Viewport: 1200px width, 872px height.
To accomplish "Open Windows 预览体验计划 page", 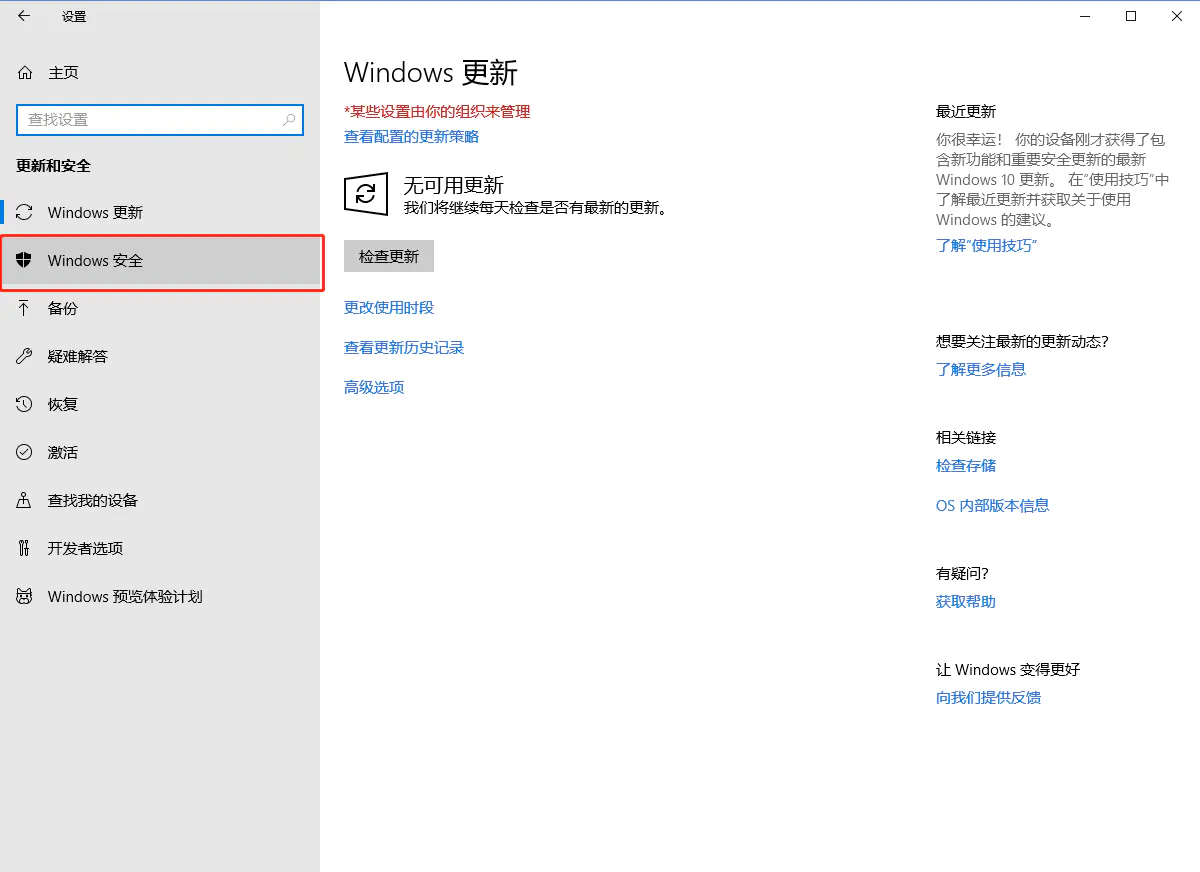I will (x=160, y=596).
